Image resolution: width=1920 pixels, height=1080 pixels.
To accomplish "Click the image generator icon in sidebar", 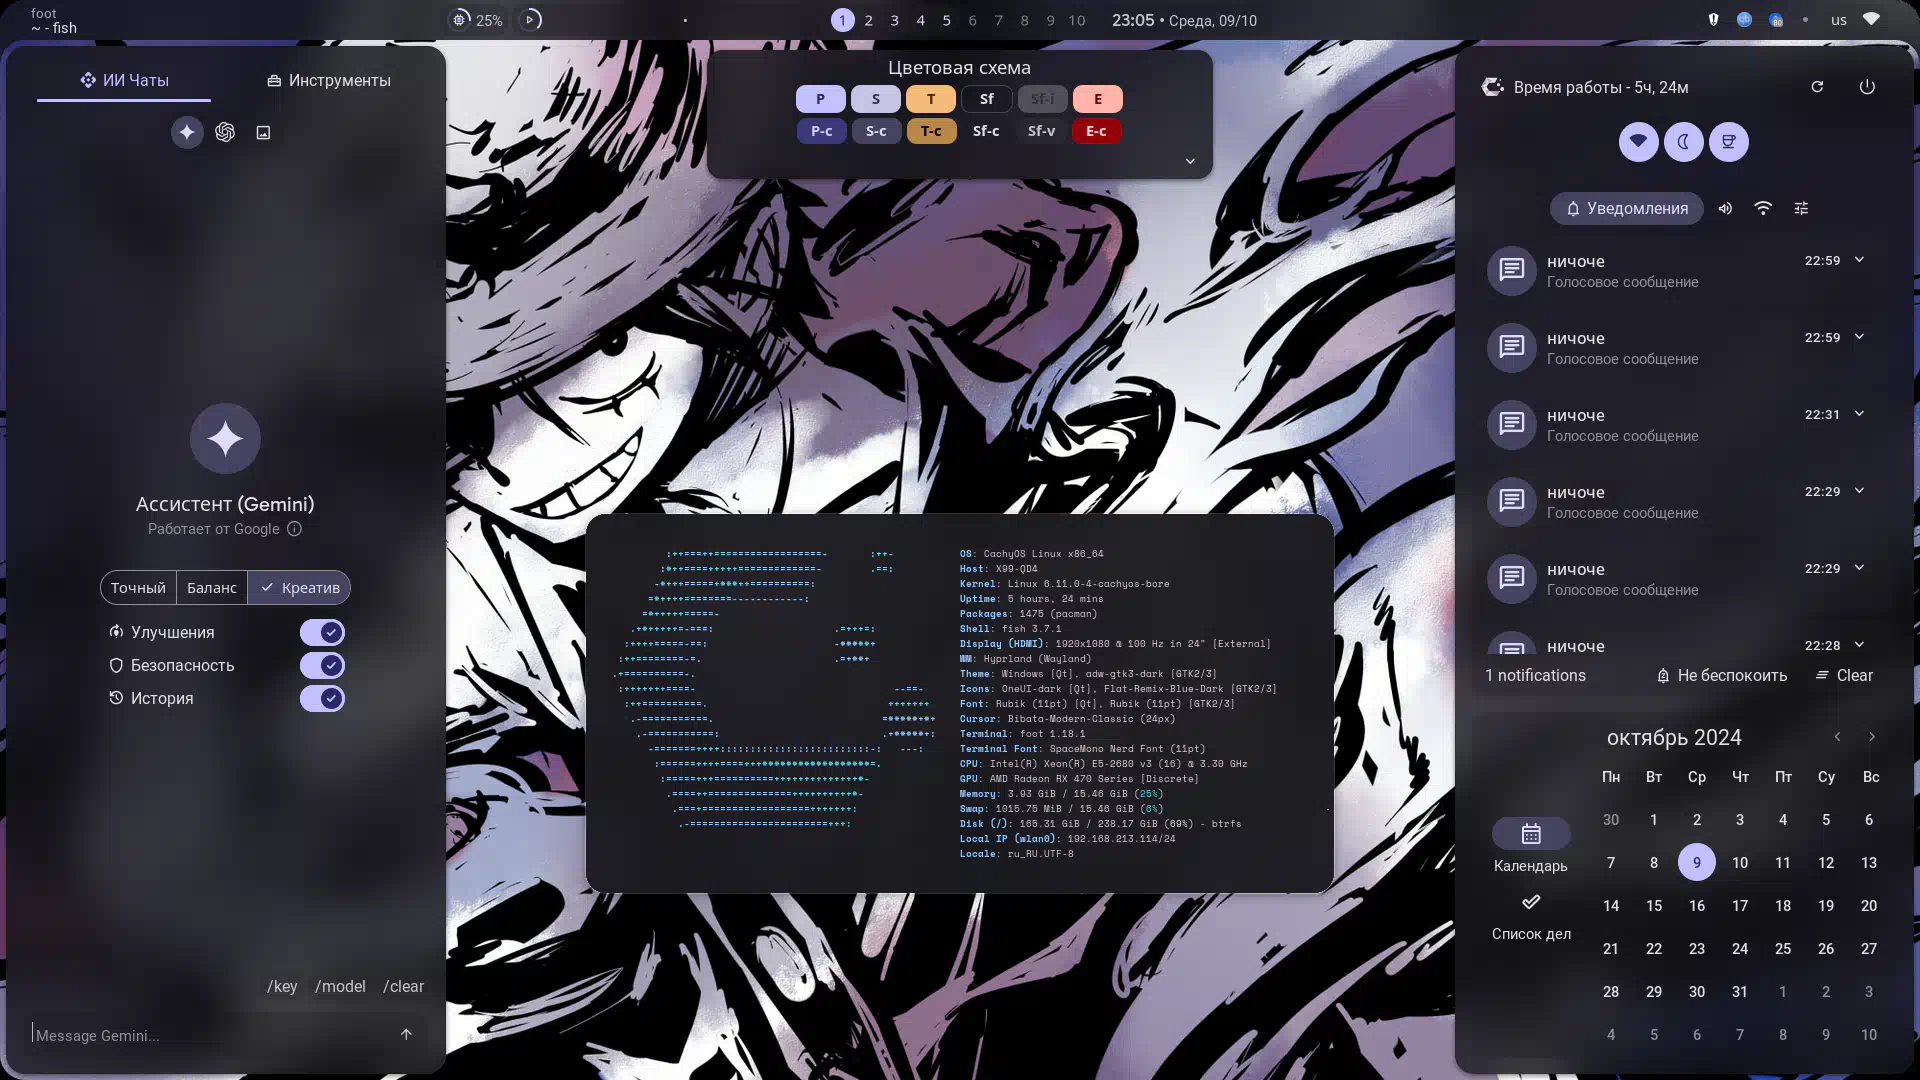I will (x=263, y=132).
